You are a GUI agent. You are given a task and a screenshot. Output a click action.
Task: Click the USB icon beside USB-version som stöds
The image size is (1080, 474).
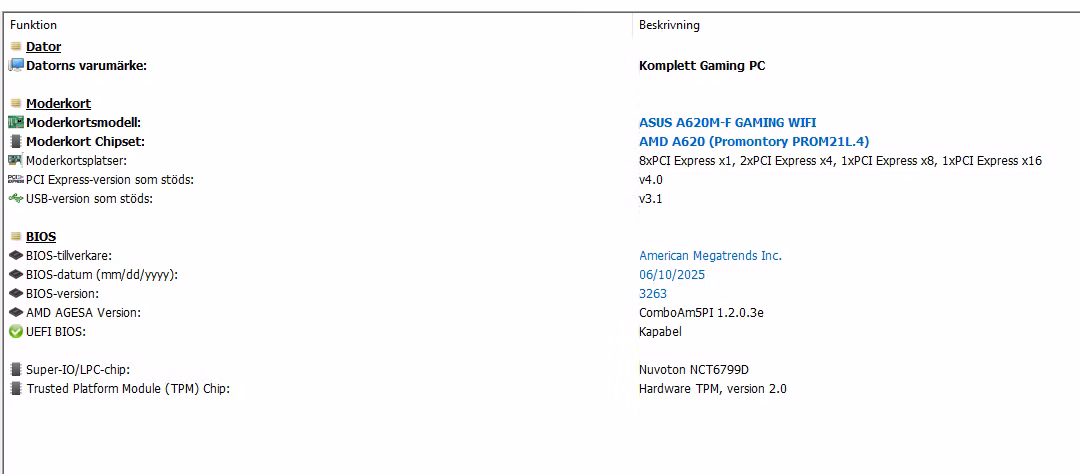point(16,199)
